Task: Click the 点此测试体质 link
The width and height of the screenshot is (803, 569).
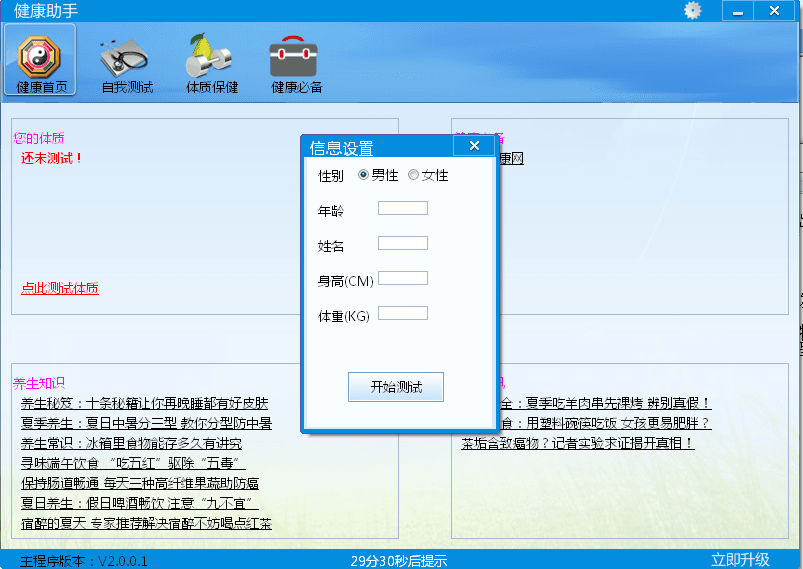Action: tap(60, 289)
